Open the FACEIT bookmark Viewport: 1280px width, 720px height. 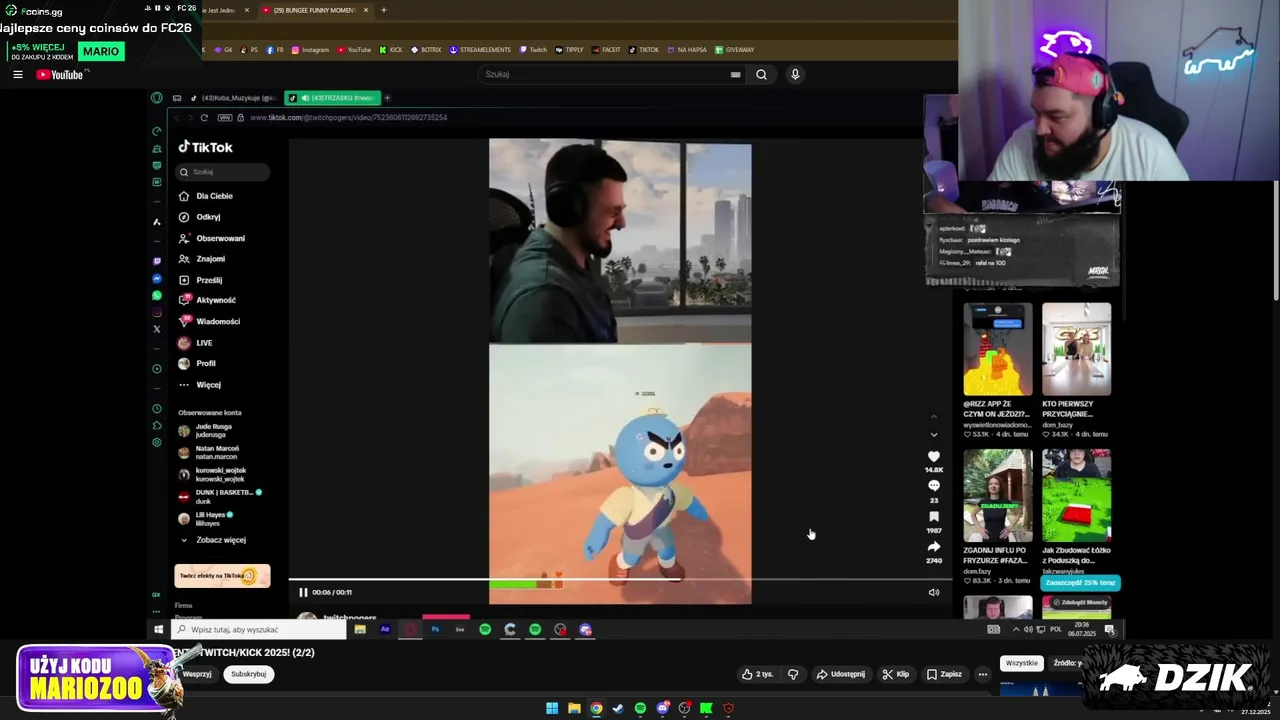coord(607,50)
